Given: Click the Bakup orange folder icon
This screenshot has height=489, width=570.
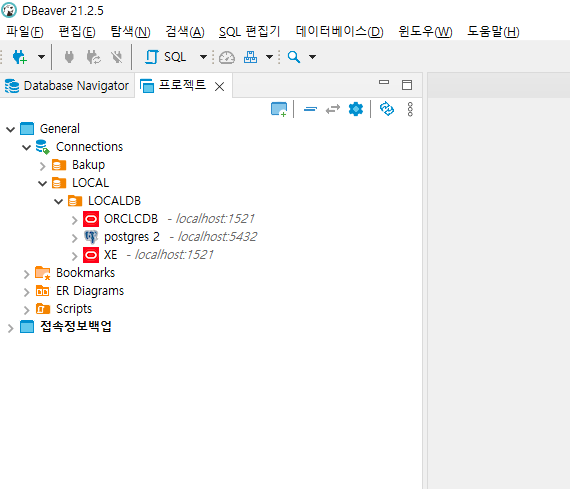Looking at the screenshot, I should pos(59,165).
